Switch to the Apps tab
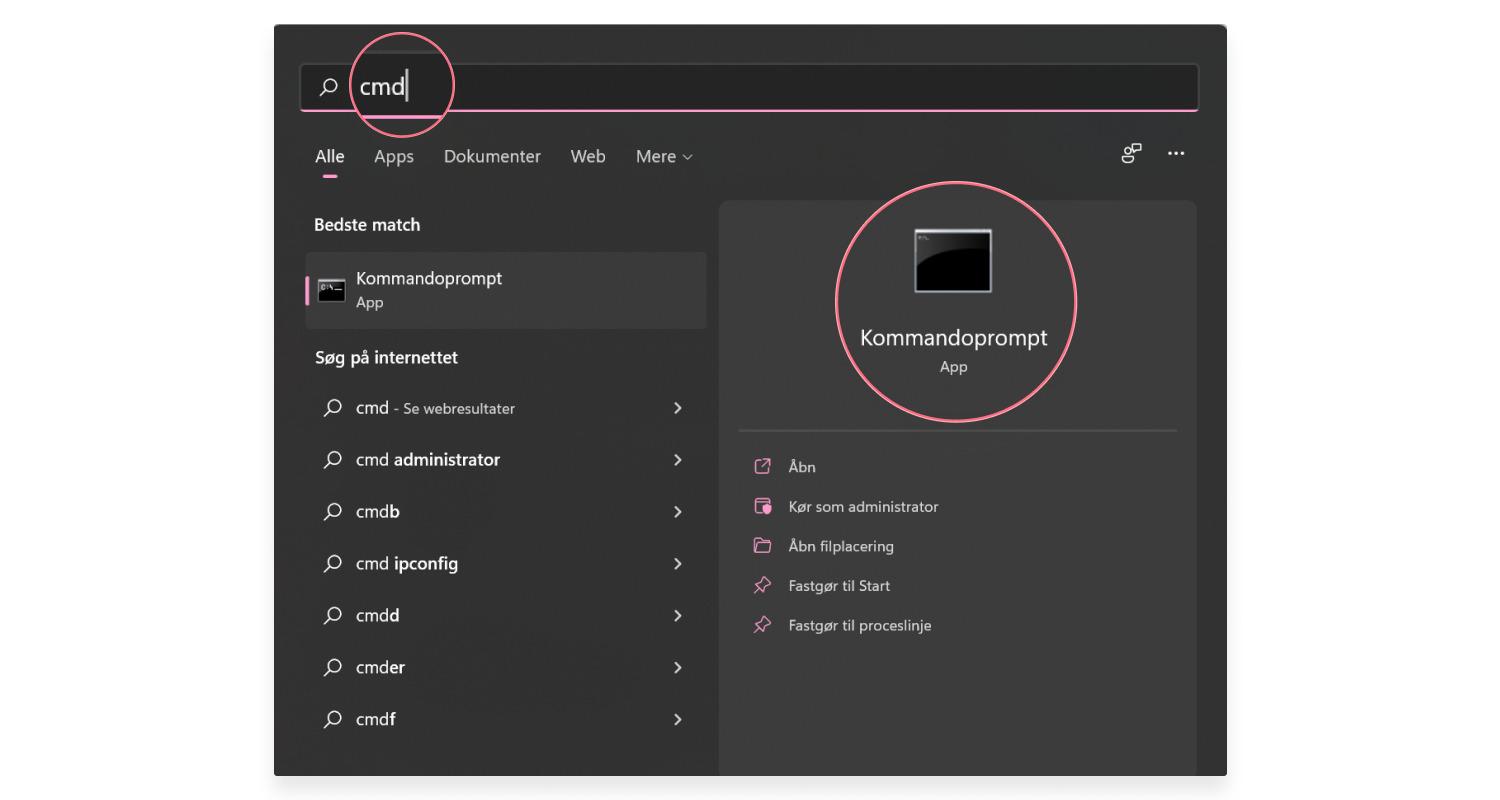Screen dimensions: 1500x800 pos(394,156)
